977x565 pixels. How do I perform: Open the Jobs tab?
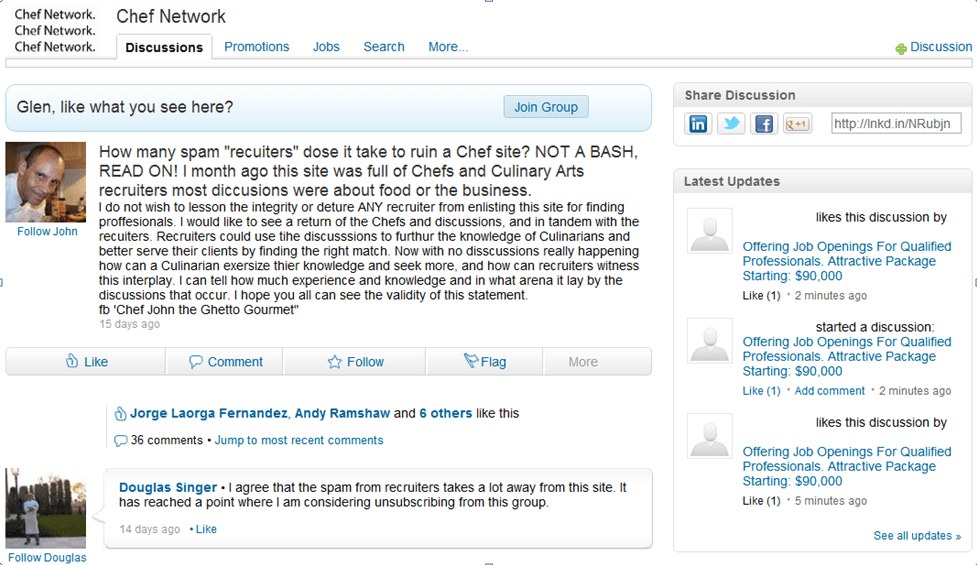(x=326, y=47)
